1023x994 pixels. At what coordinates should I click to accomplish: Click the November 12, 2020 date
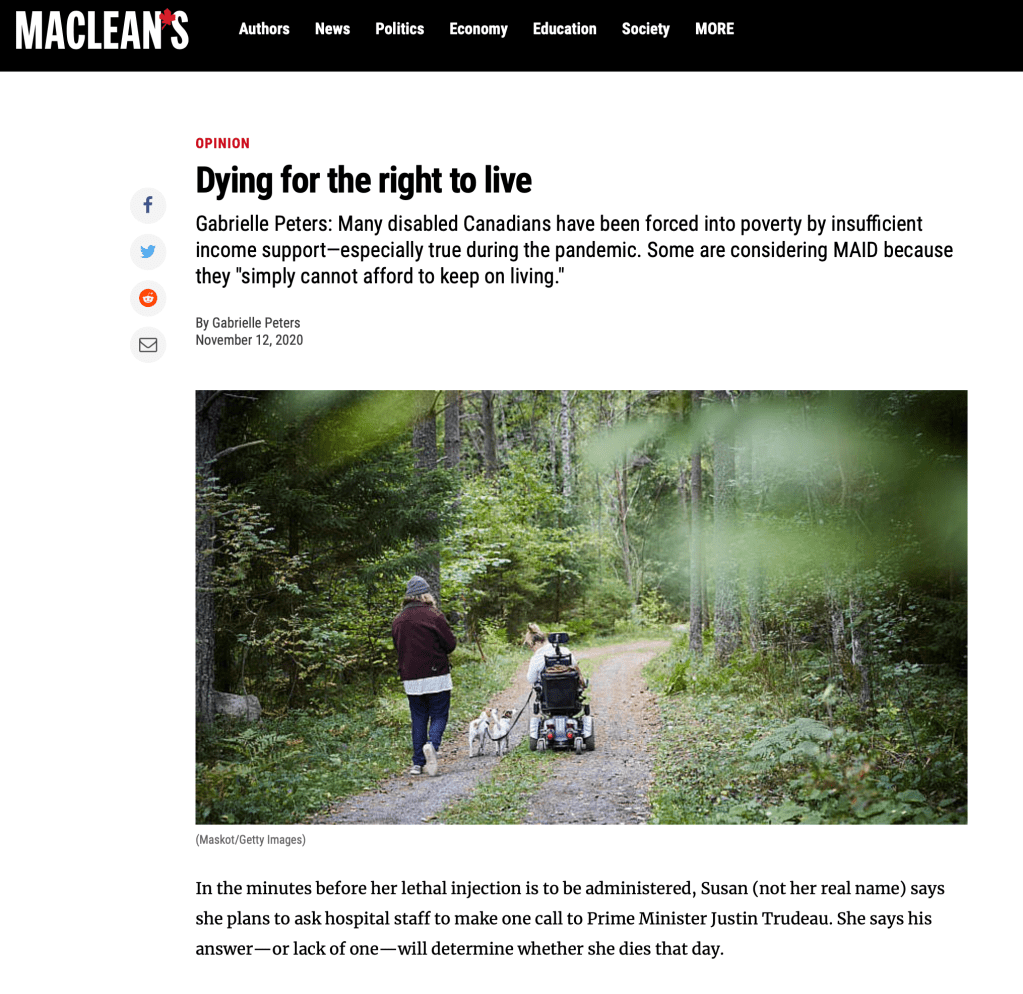pos(249,340)
